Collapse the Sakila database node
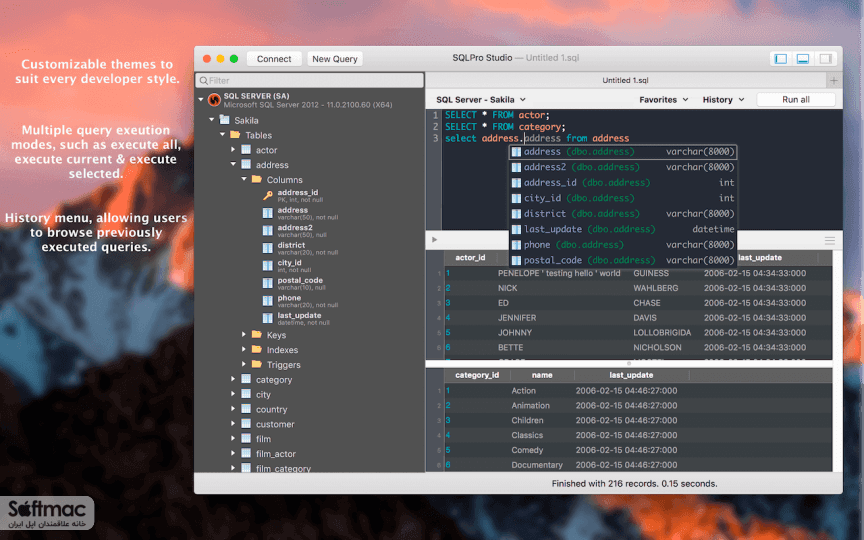 212,120
